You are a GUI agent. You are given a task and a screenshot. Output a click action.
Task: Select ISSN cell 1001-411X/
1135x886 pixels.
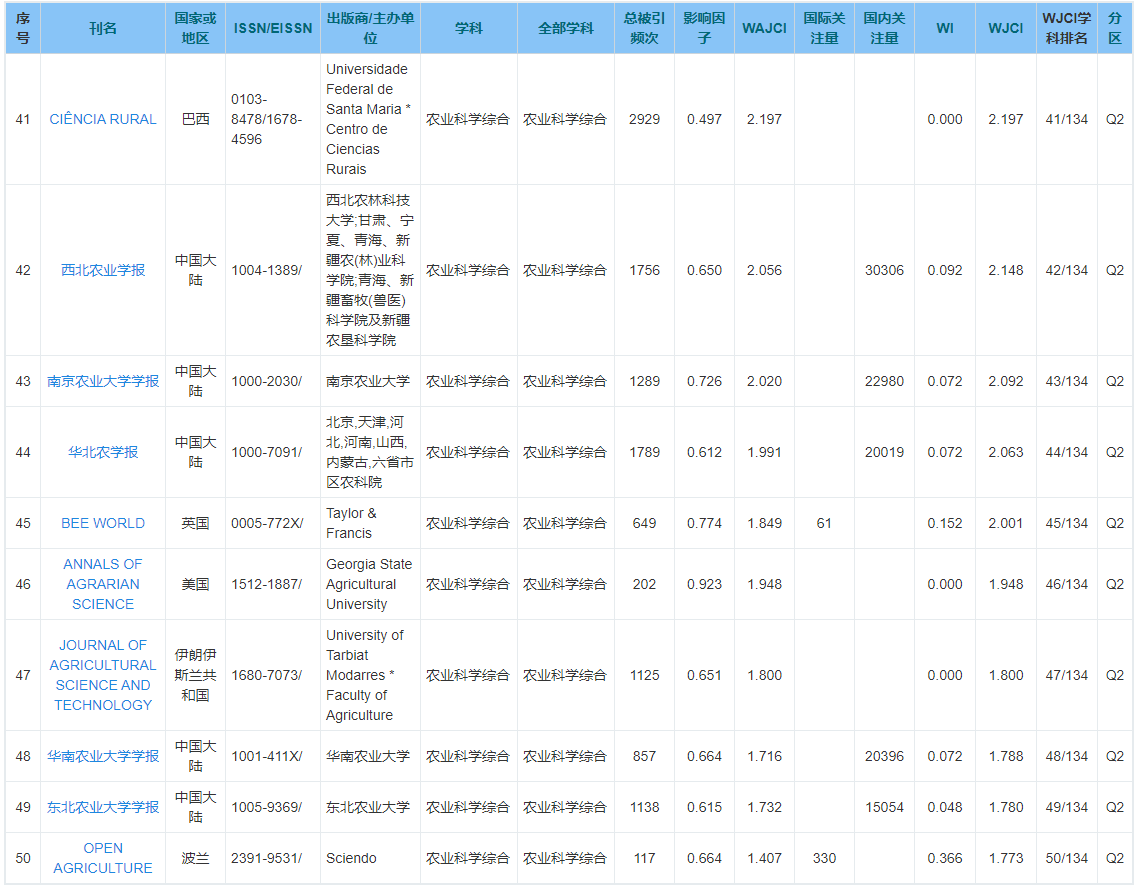[273, 756]
